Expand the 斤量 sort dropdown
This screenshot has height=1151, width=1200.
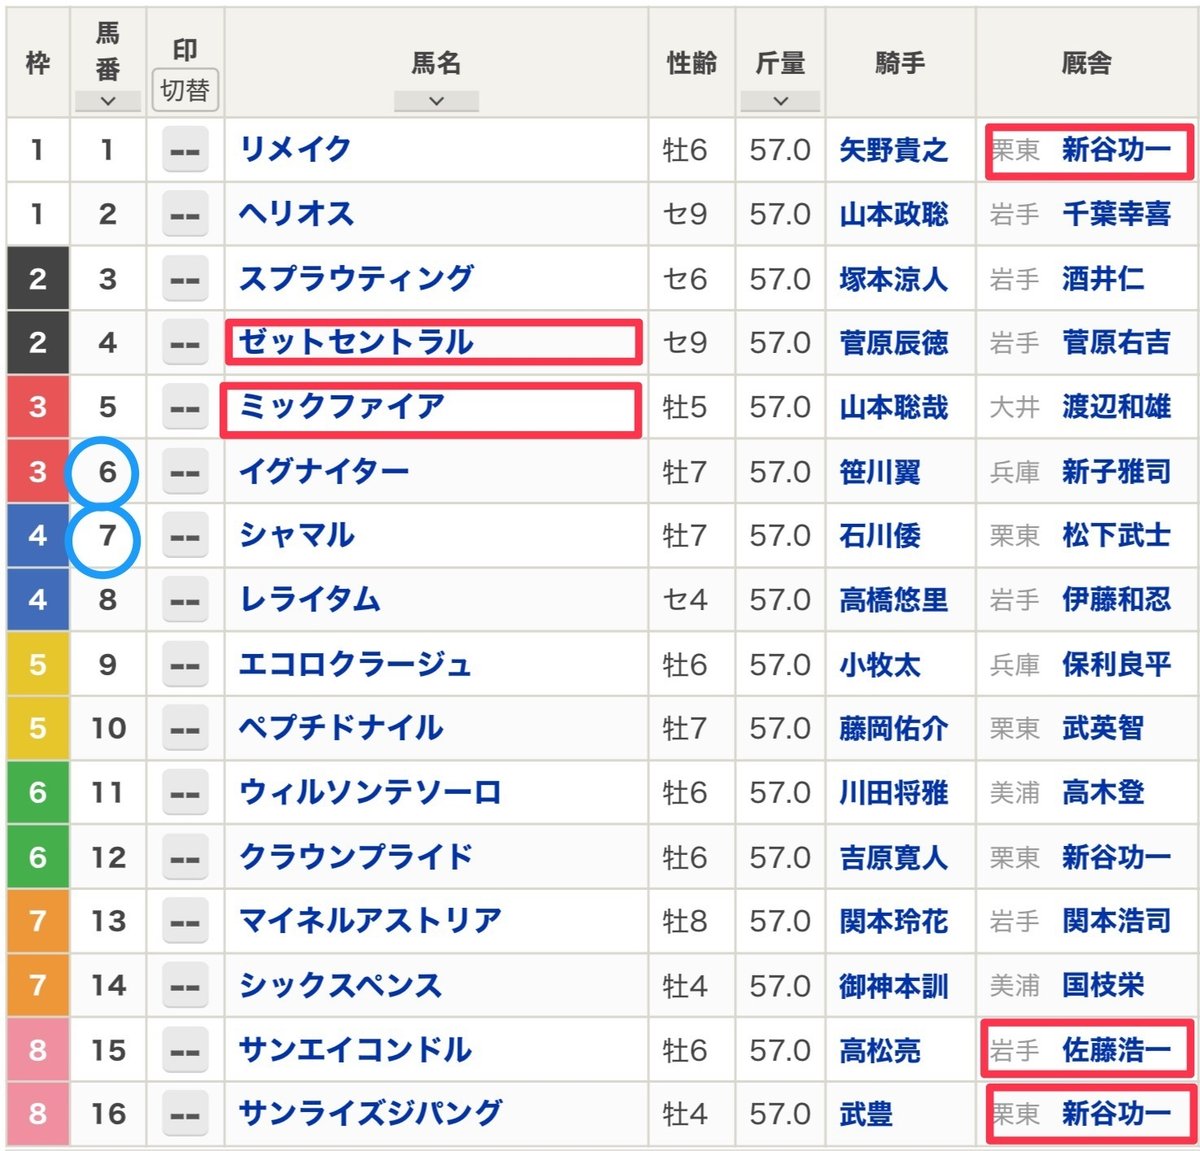tap(779, 100)
